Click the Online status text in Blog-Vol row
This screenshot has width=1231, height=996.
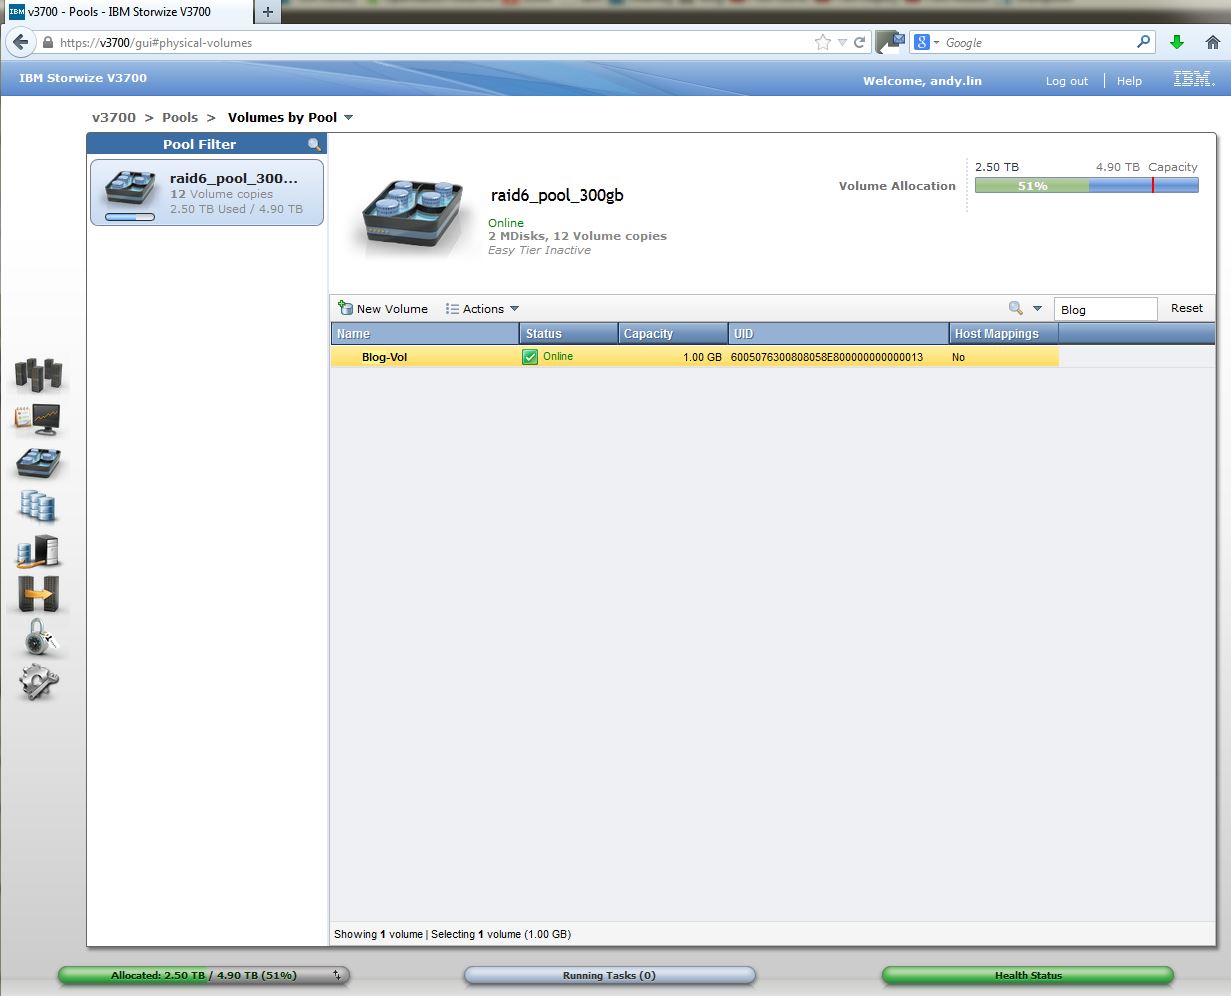click(x=558, y=357)
